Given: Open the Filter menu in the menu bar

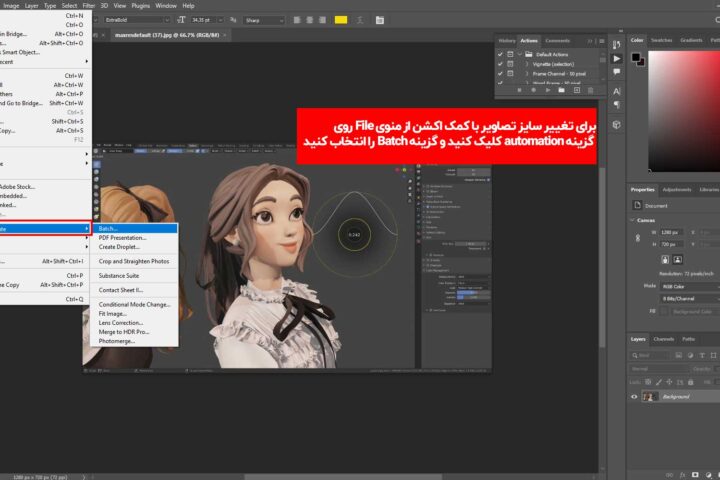Looking at the screenshot, I should [x=89, y=6].
